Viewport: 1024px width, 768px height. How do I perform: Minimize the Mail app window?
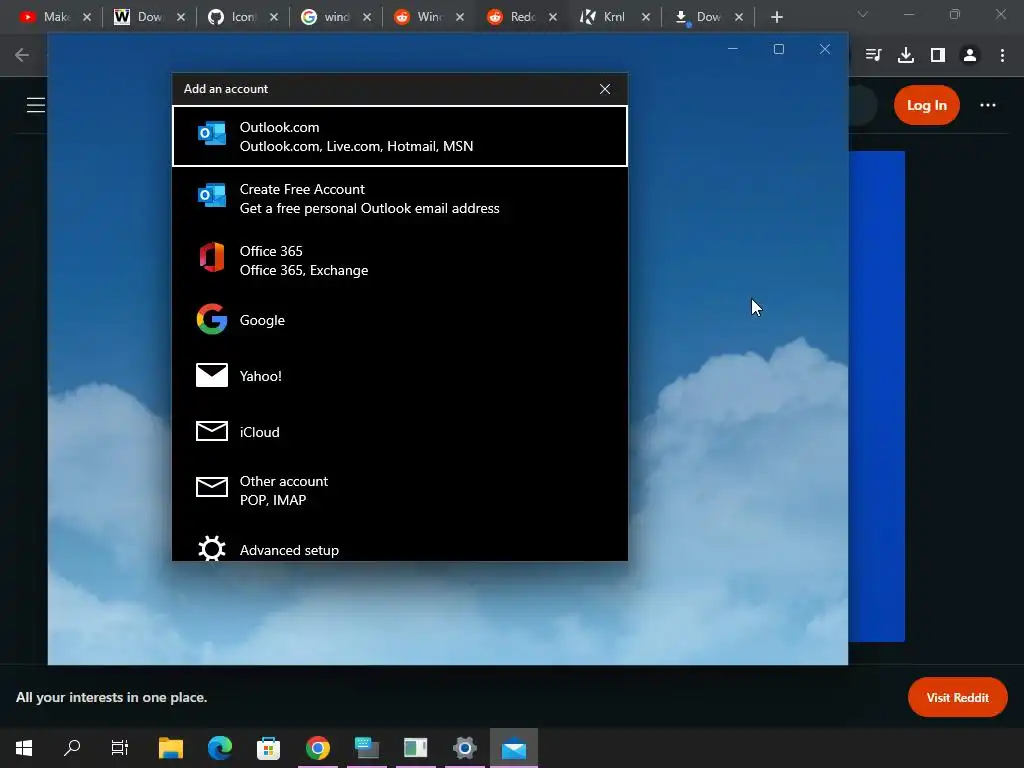(733, 49)
